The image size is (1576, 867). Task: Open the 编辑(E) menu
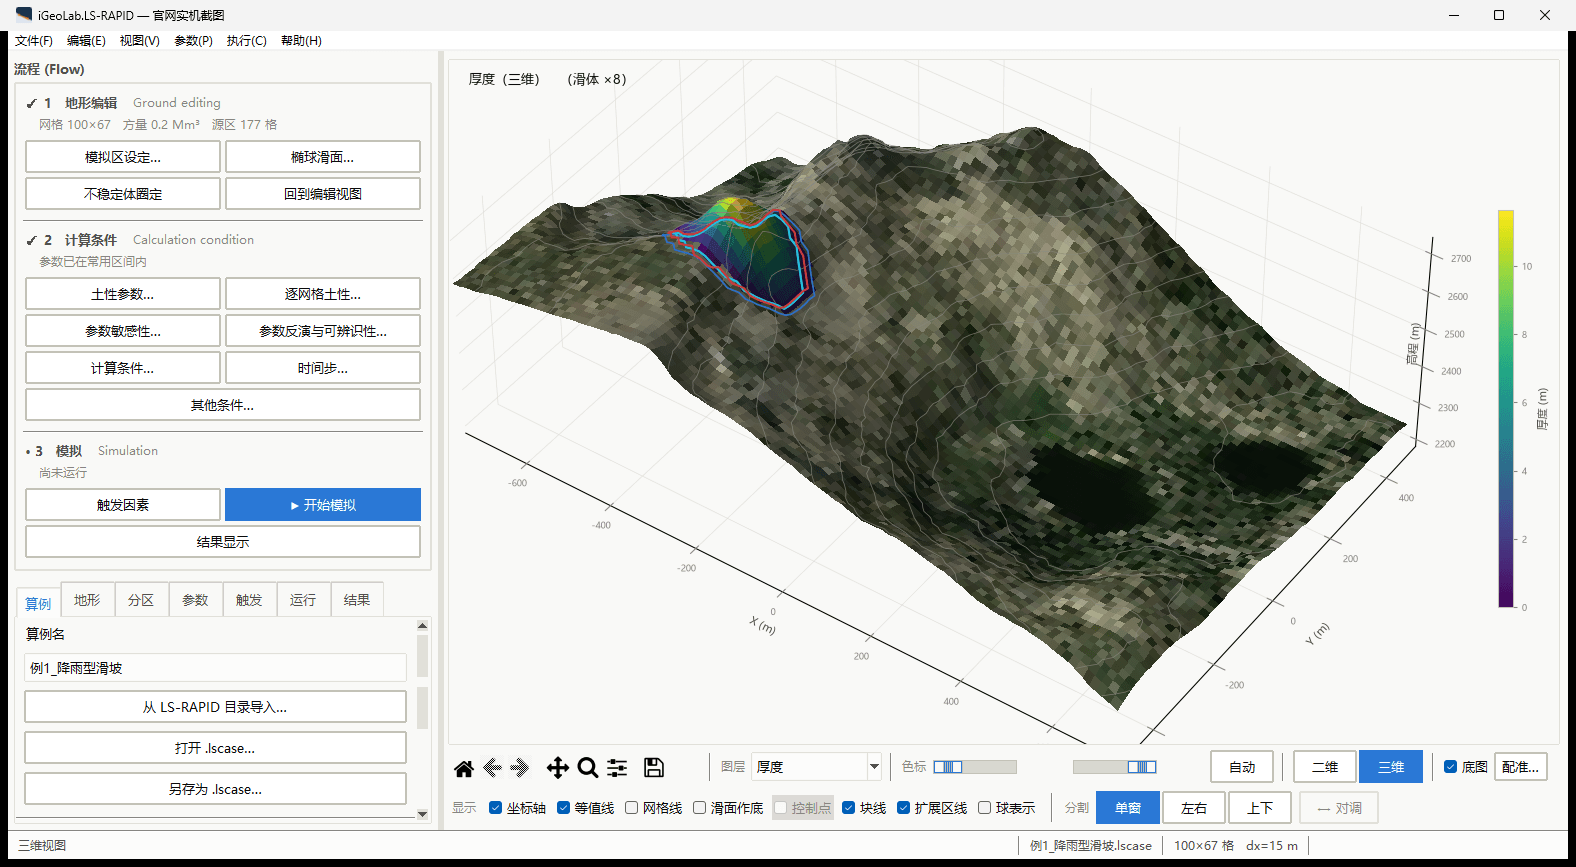86,41
